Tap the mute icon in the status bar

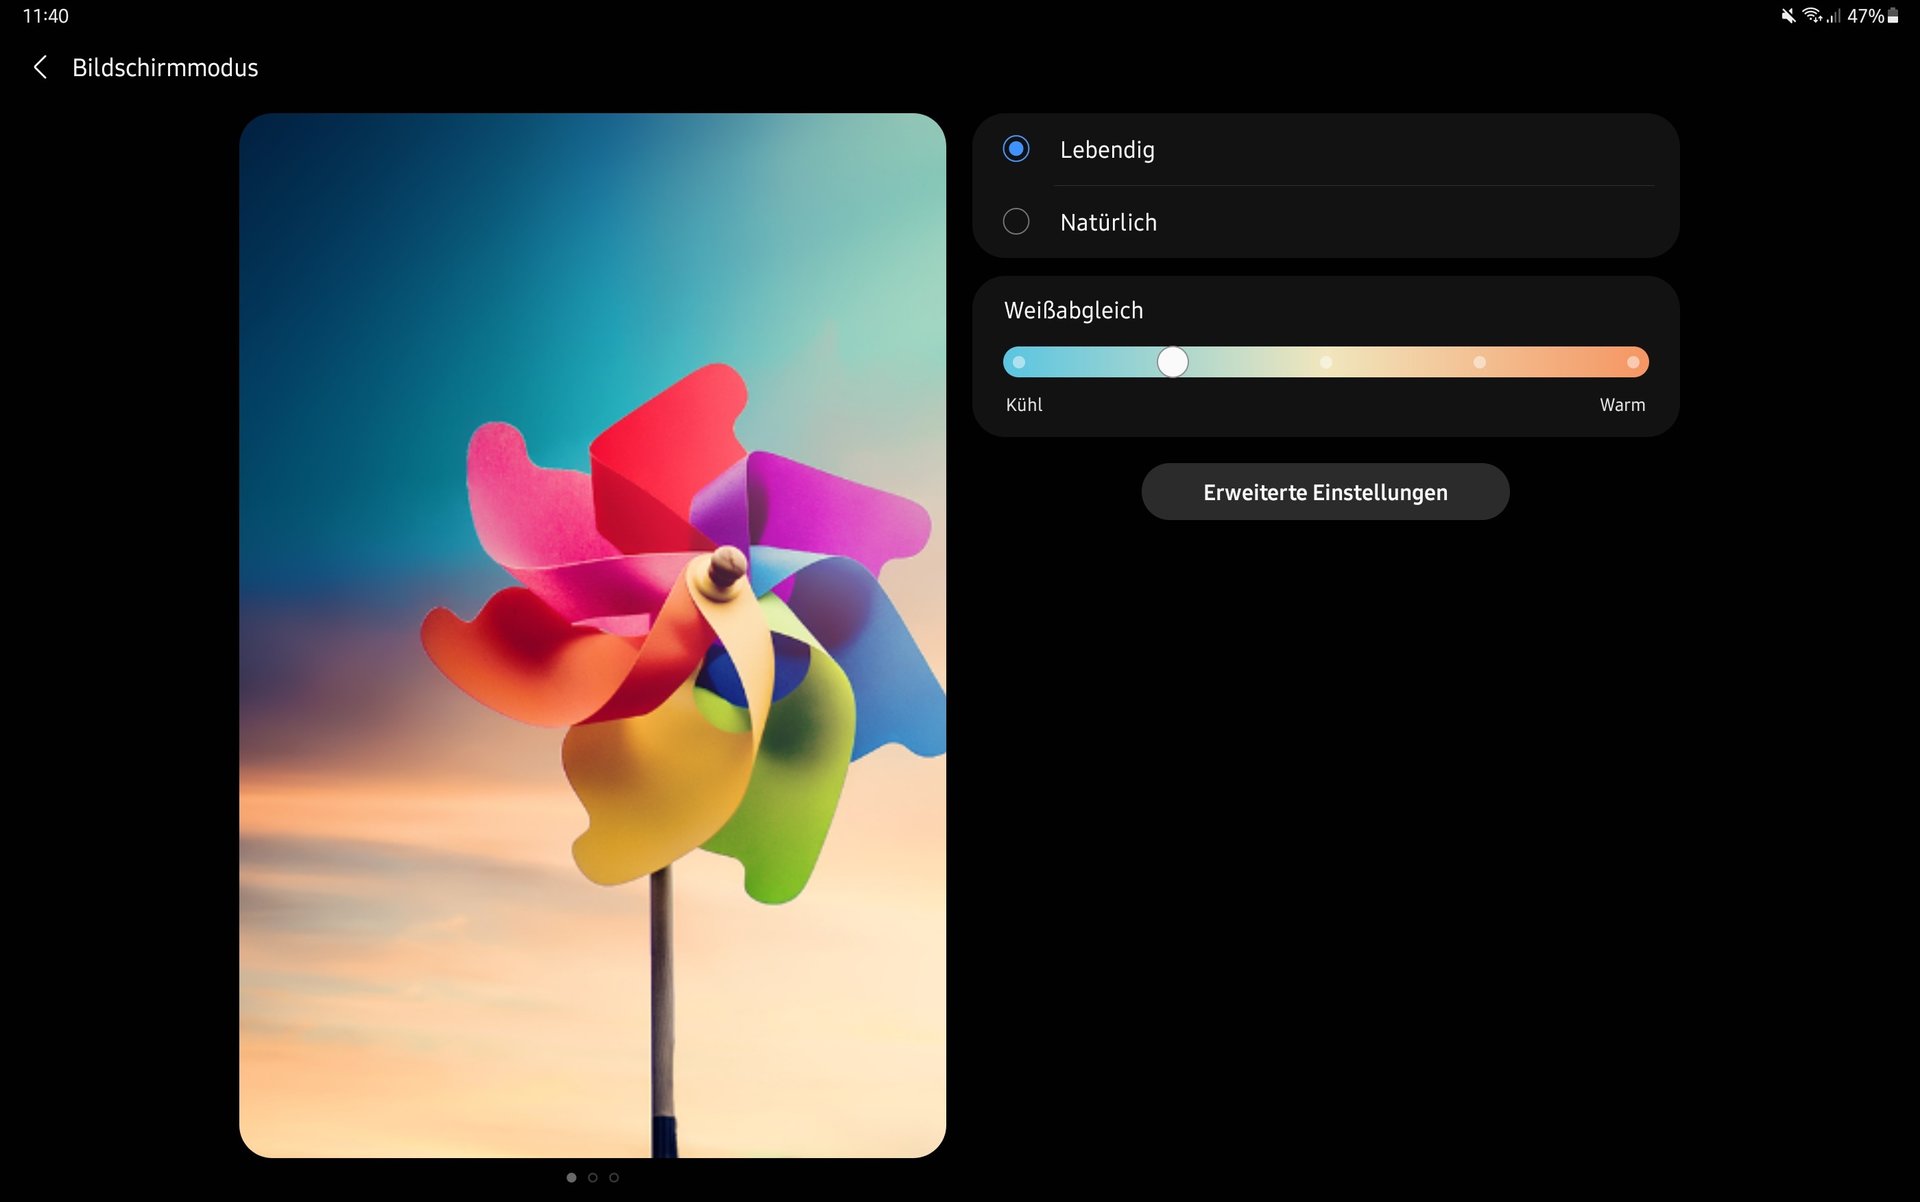pos(1788,16)
